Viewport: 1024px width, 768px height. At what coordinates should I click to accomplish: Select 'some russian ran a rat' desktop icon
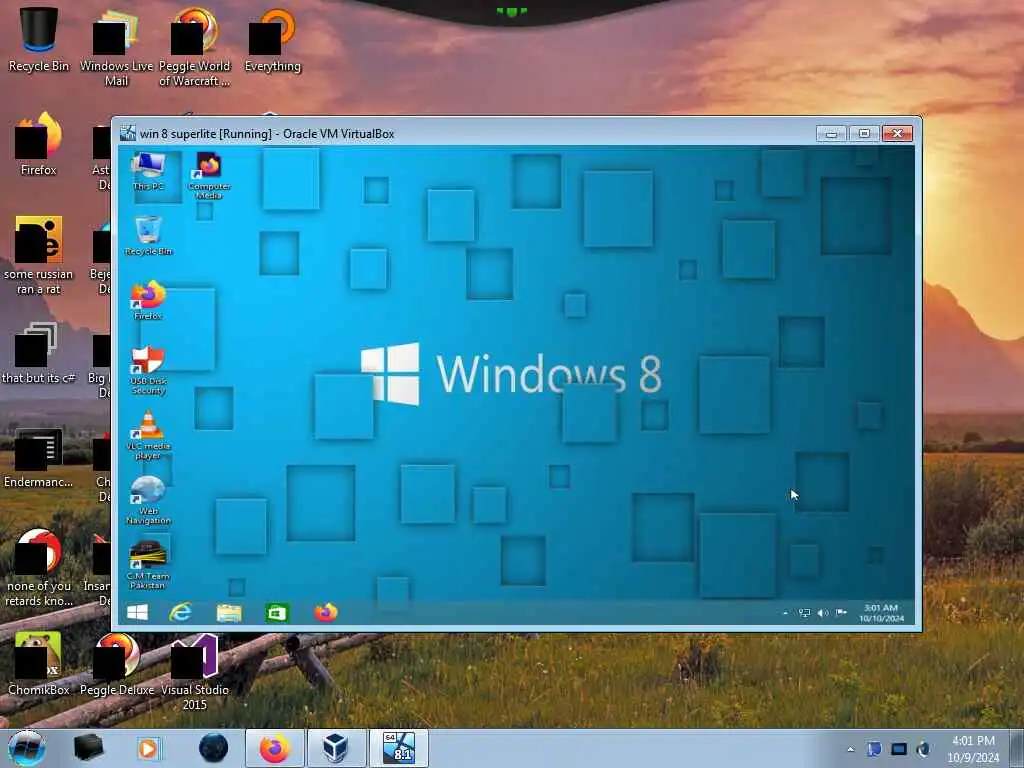39,255
